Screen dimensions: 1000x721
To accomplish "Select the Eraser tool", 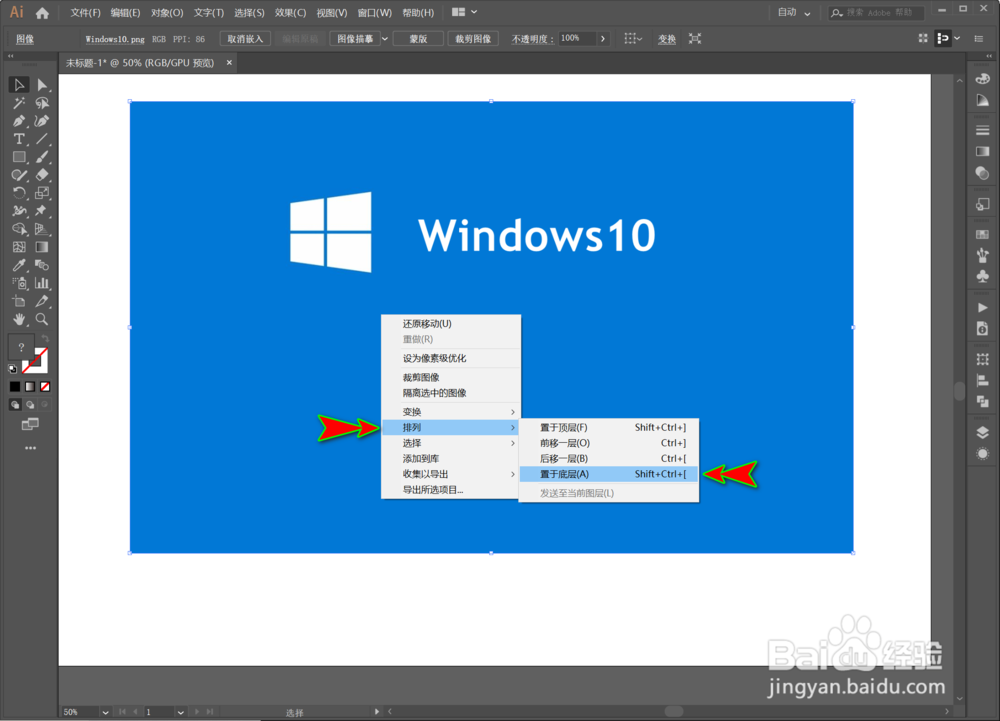I will tap(42, 175).
